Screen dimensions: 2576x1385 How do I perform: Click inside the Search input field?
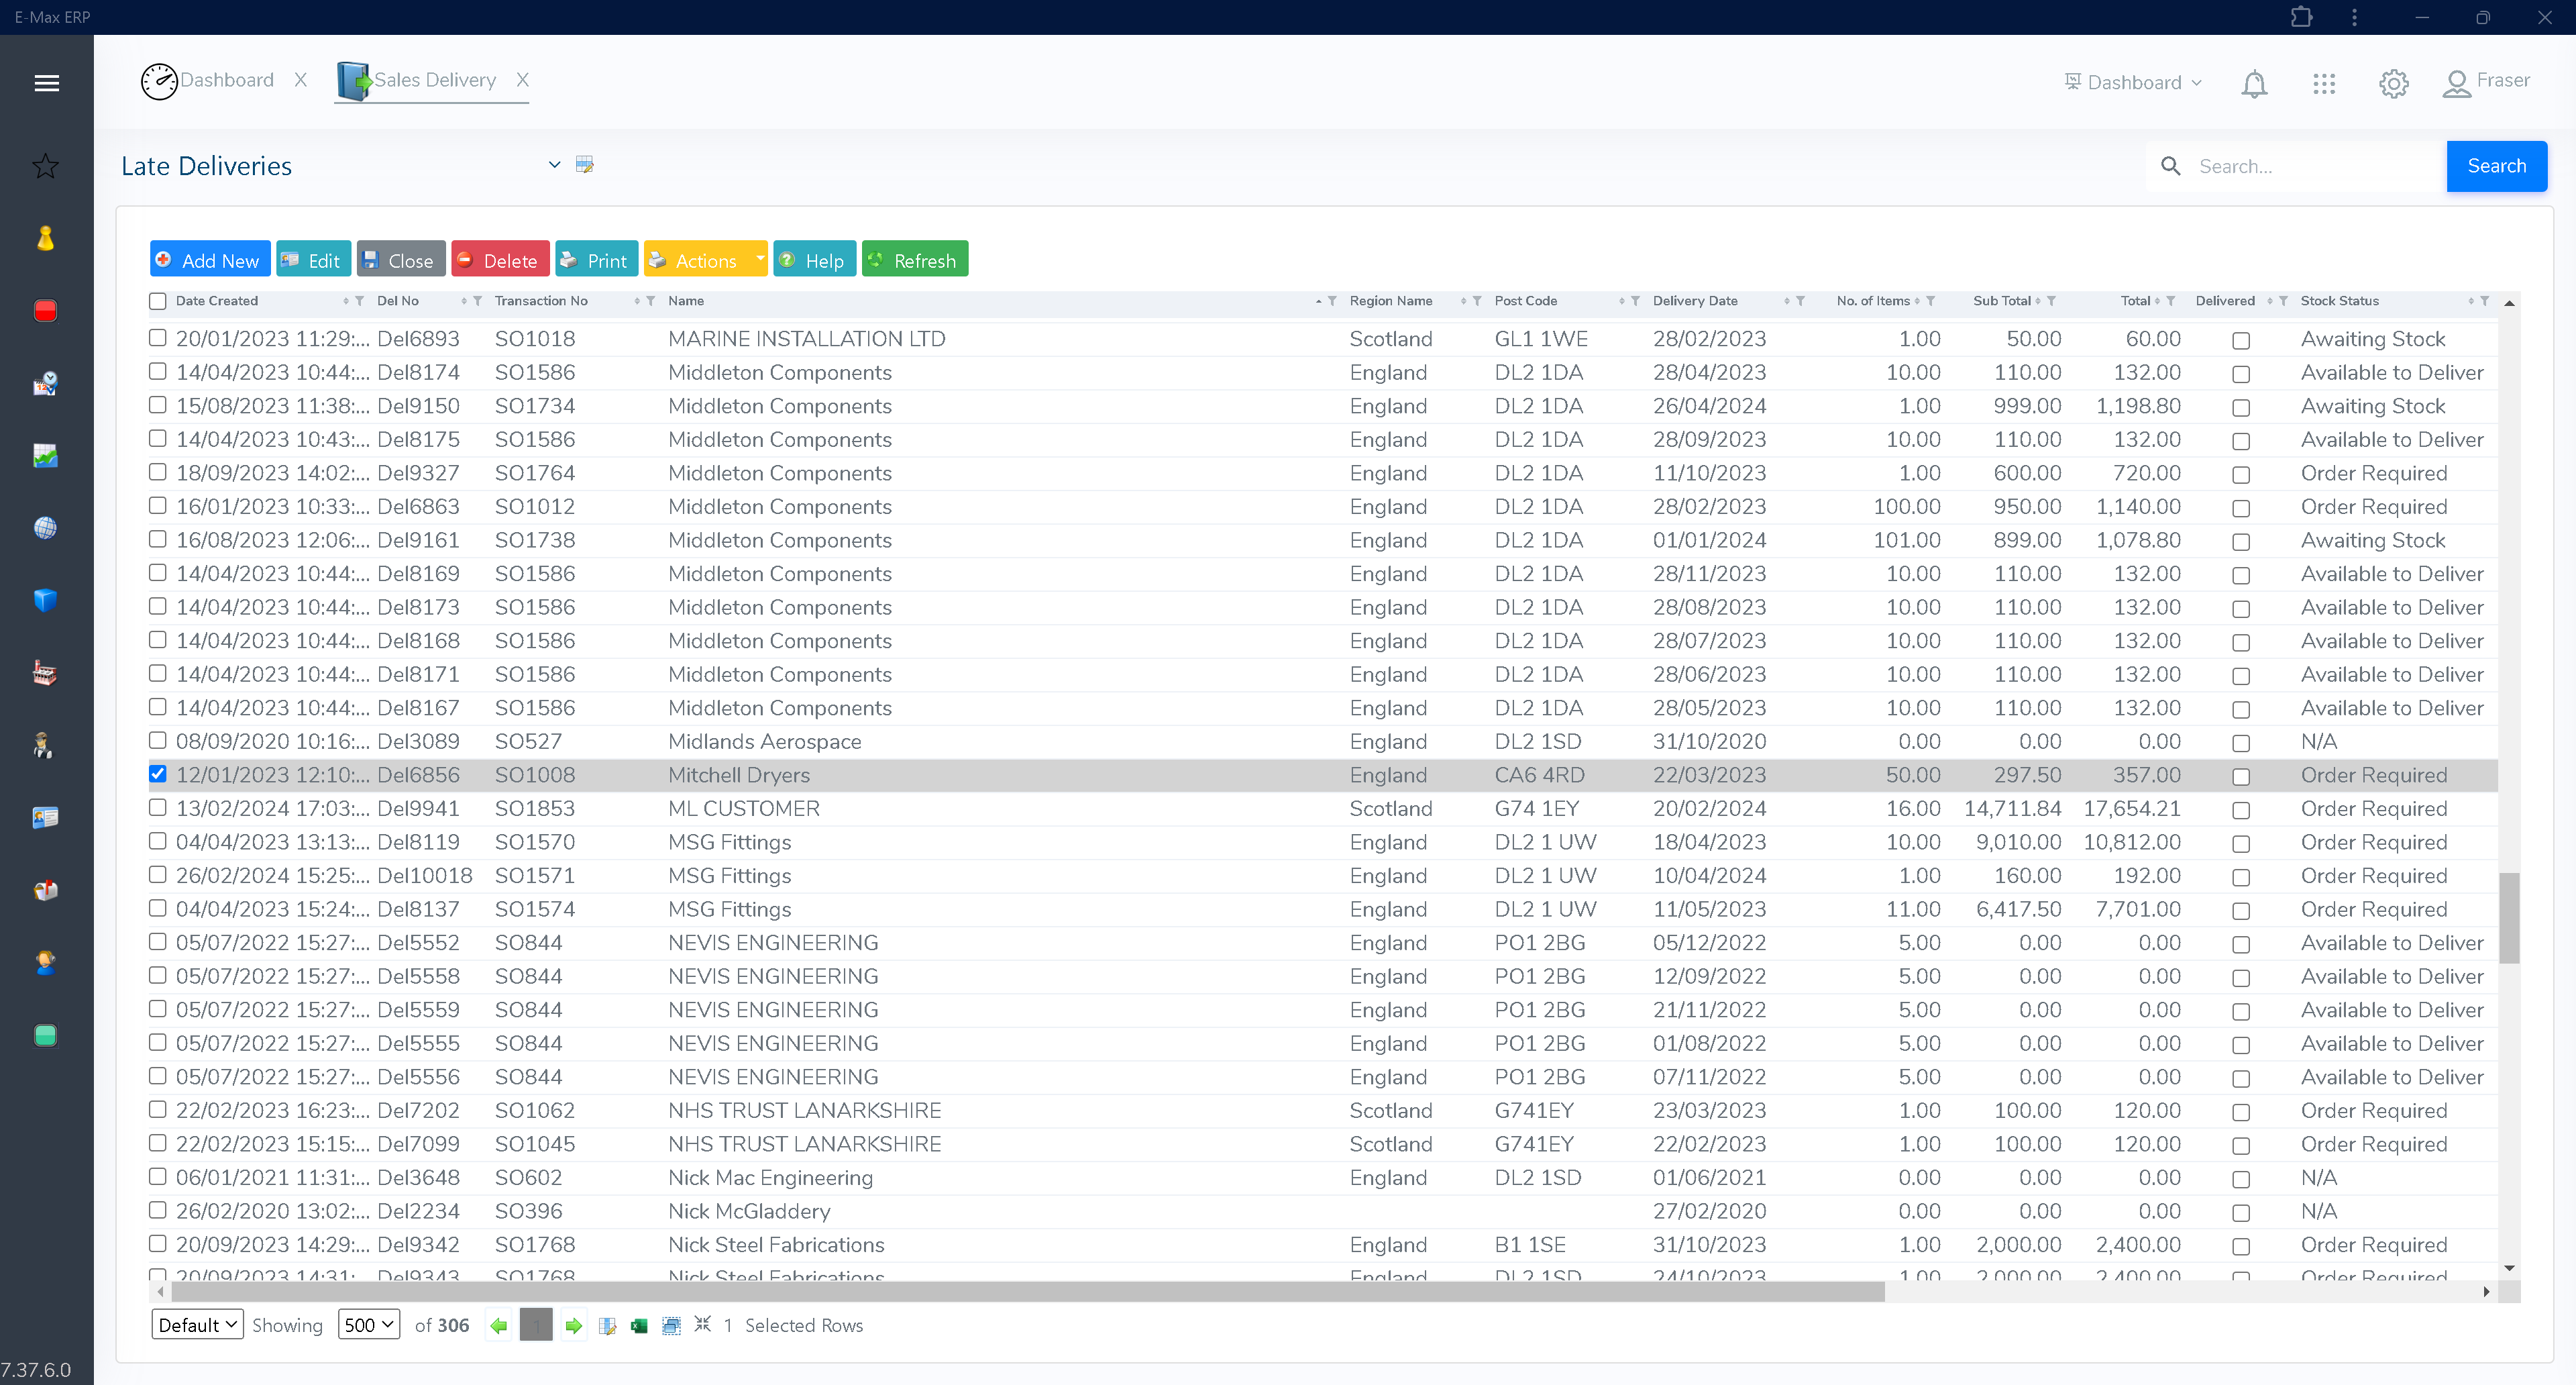[x=2300, y=166]
